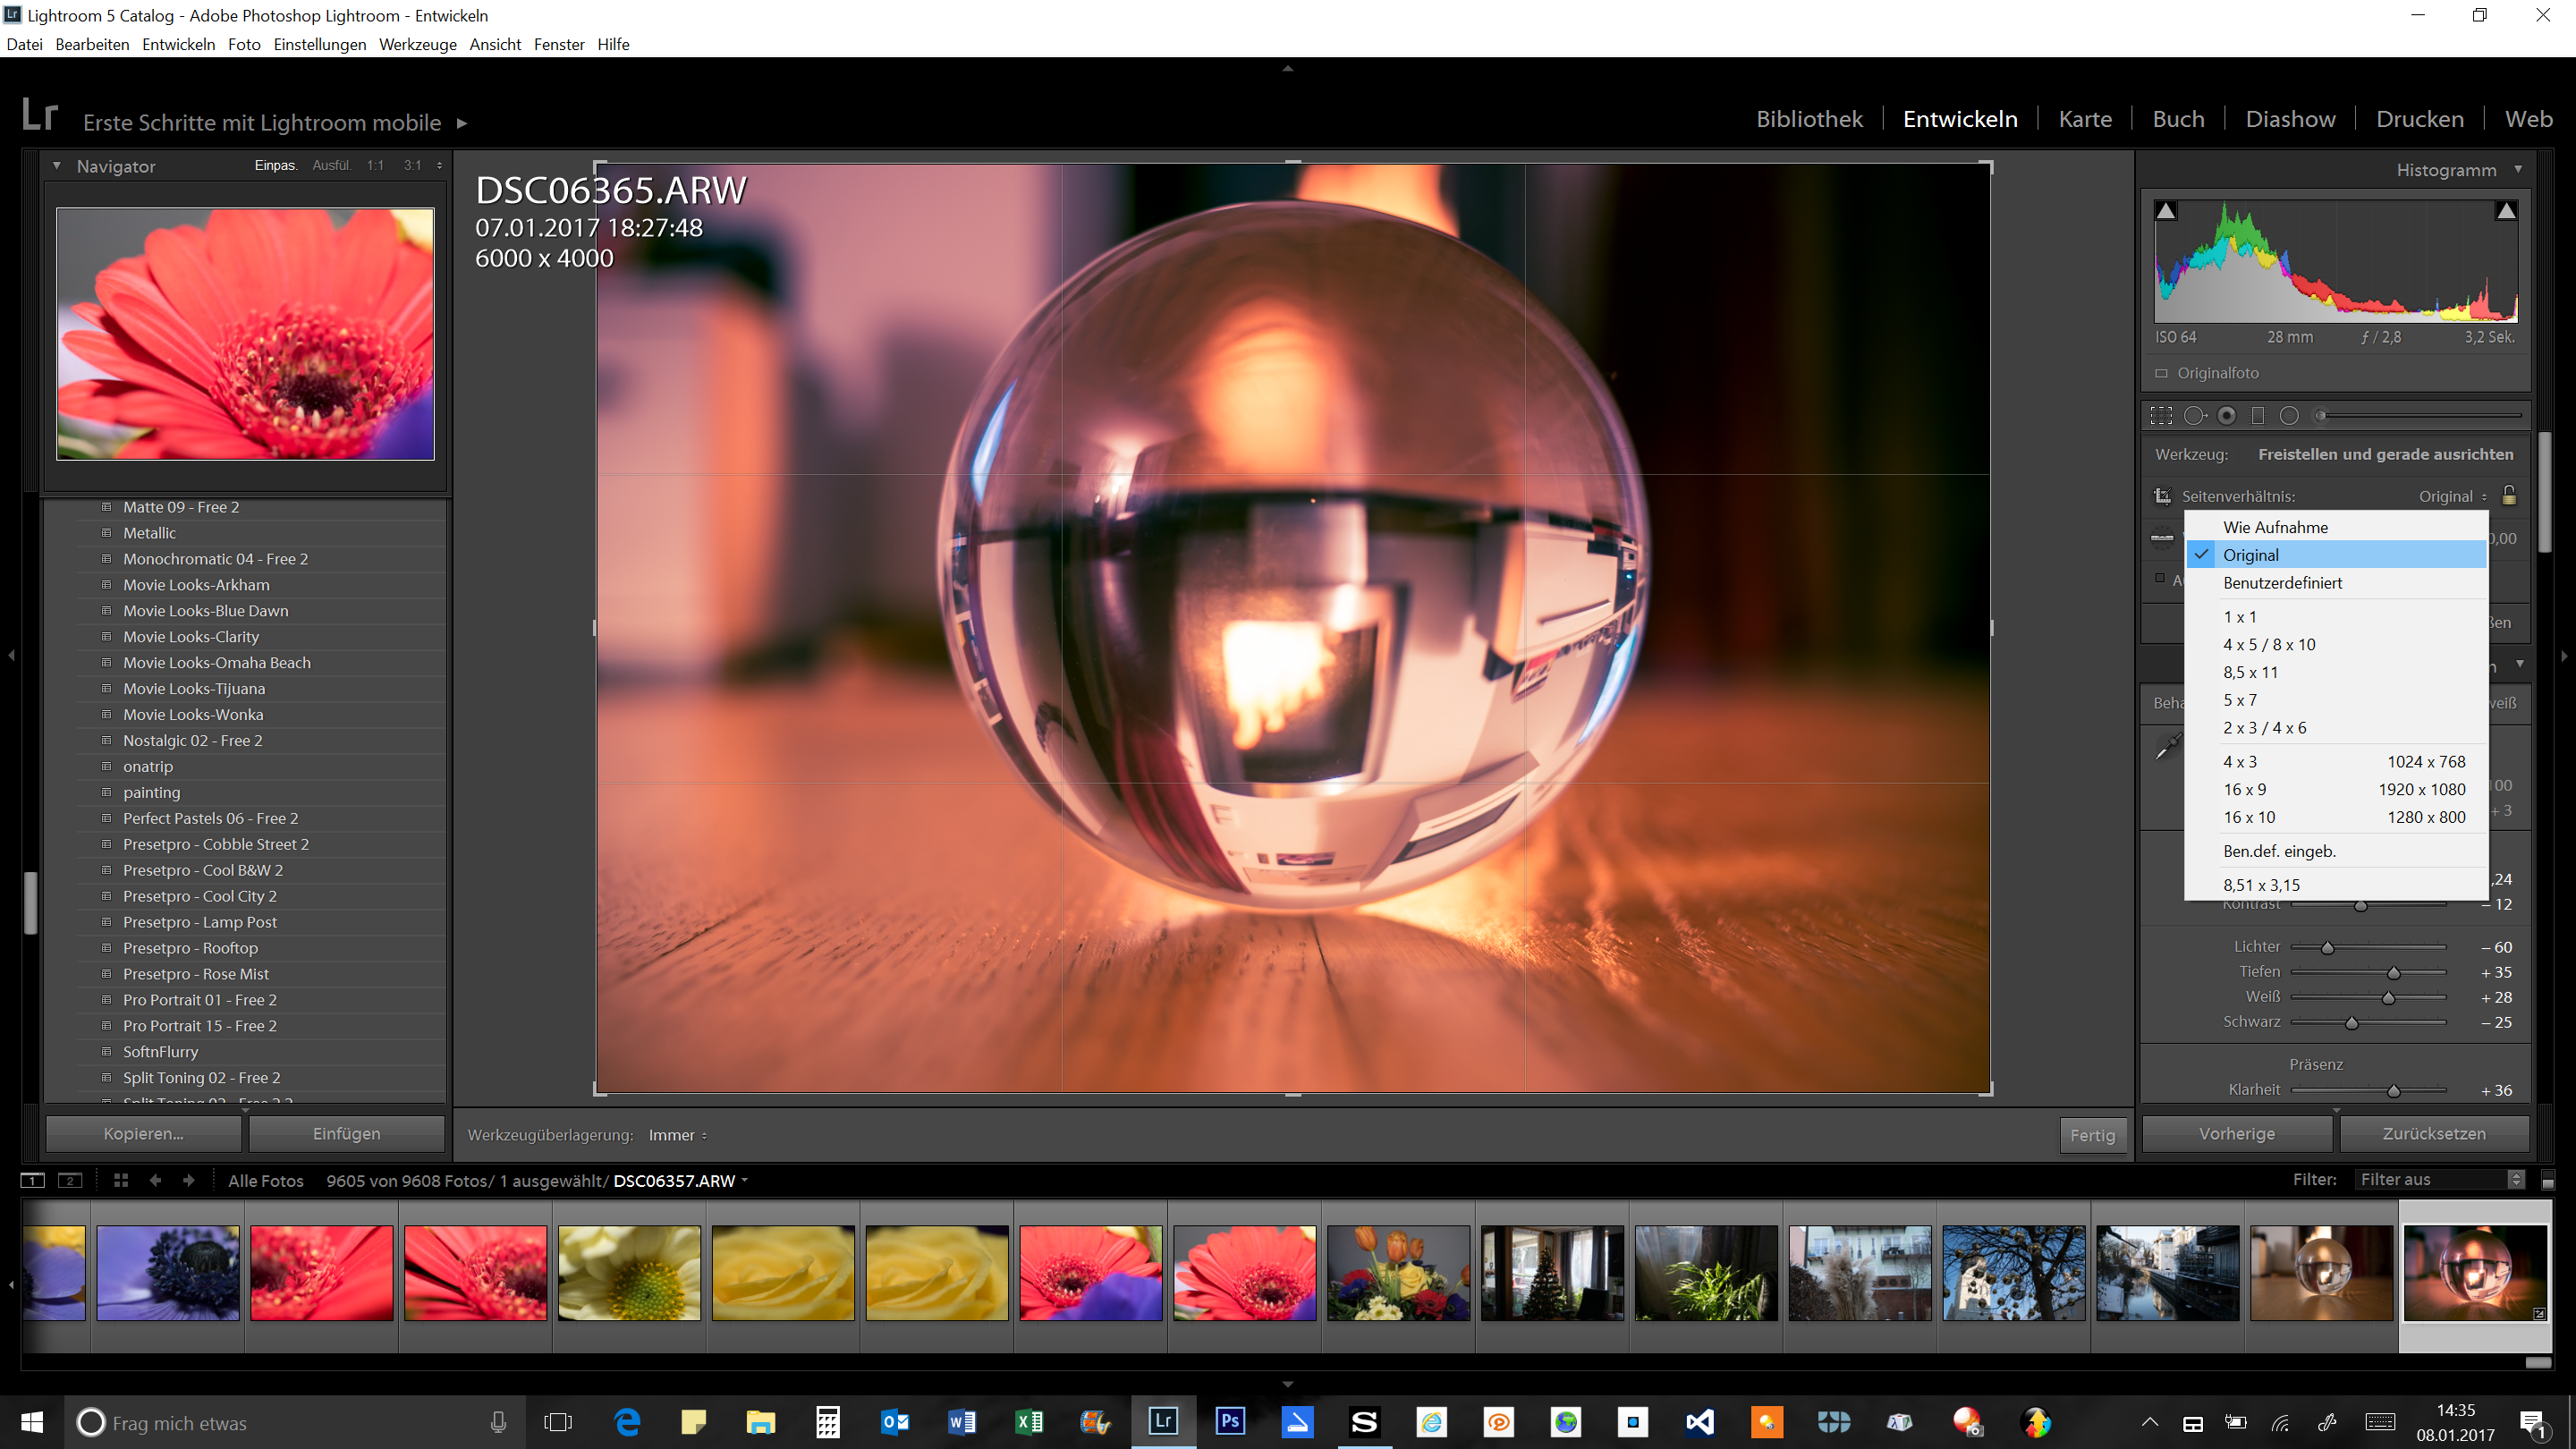The height and width of the screenshot is (1449, 2576).
Task: Toggle shadow clipping indicator in histogram
Action: [x=2166, y=211]
